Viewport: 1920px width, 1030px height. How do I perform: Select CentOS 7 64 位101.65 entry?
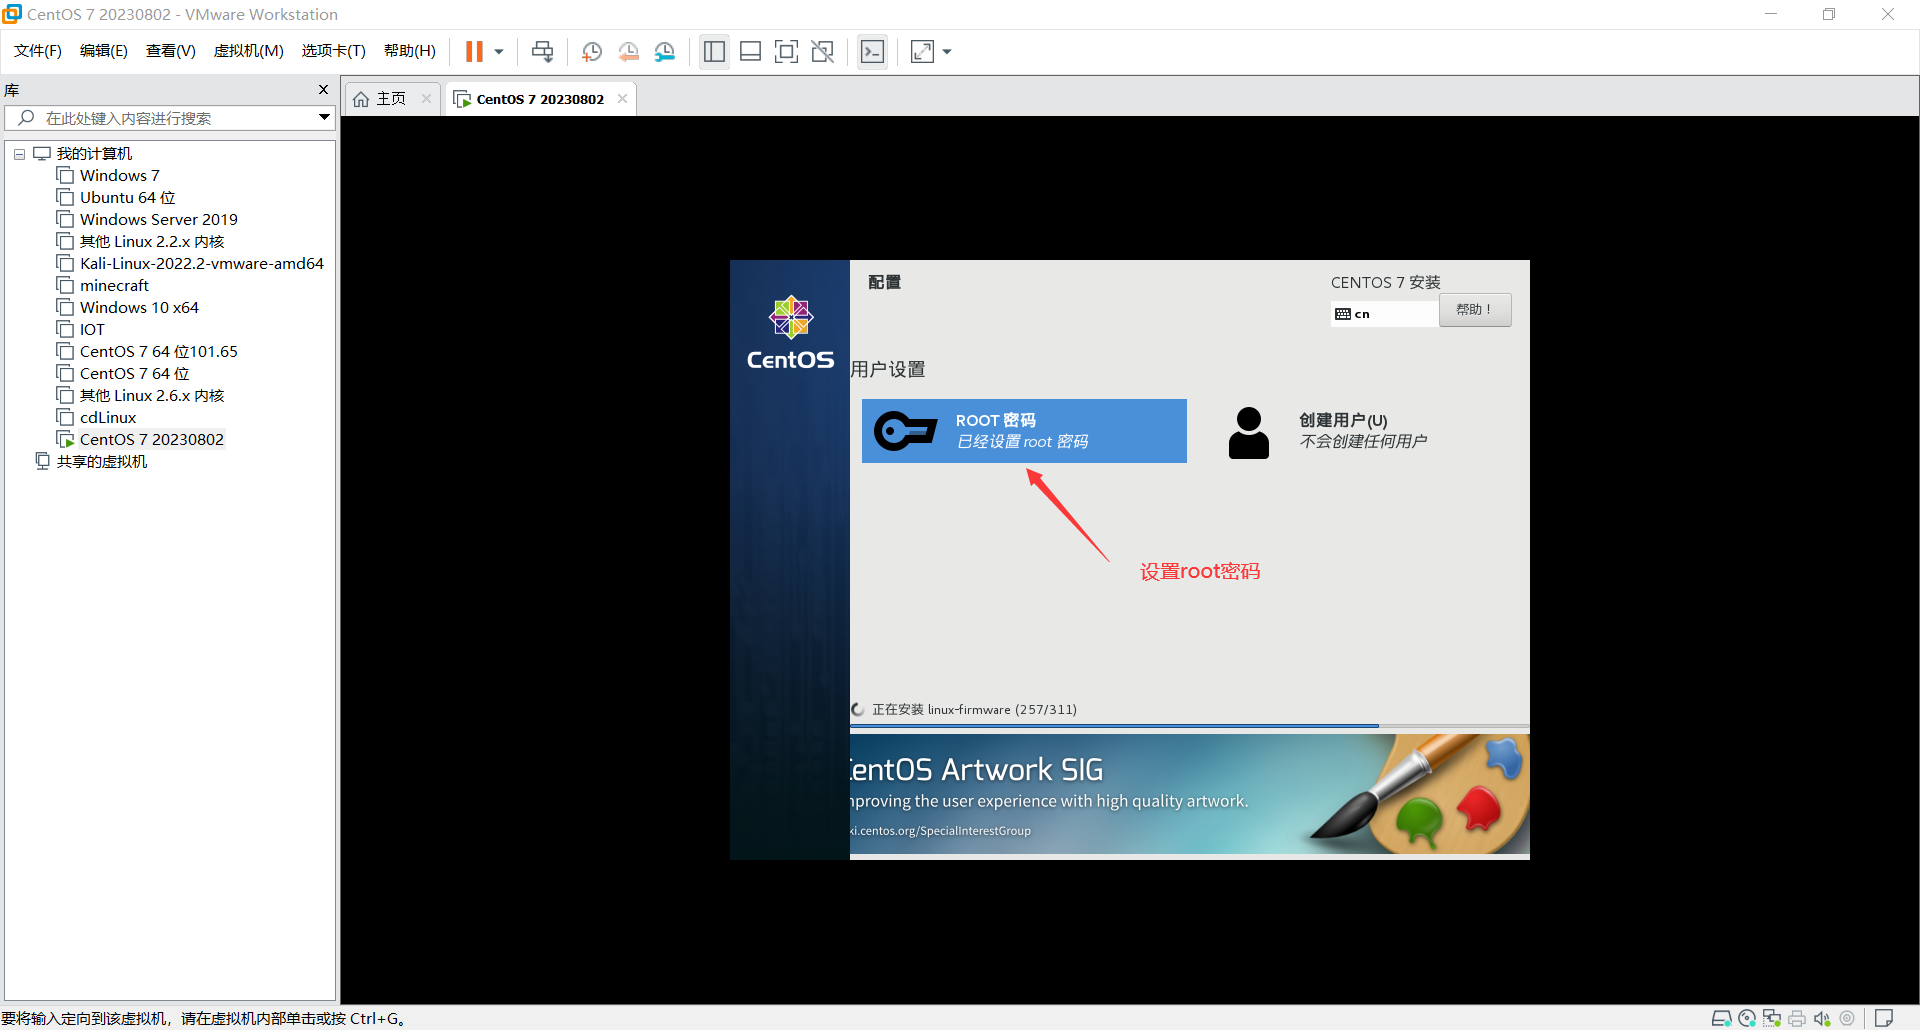coord(158,352)
